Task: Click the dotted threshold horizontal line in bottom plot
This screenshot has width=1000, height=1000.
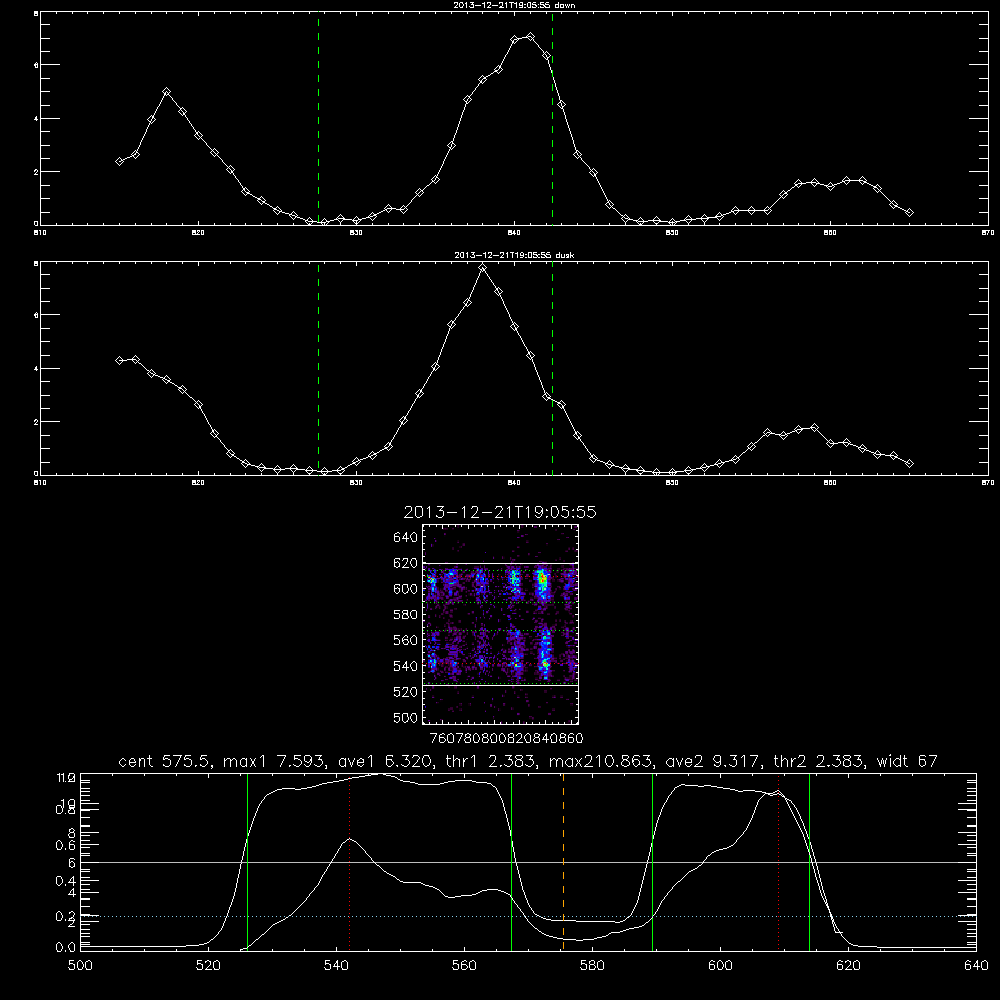Action: coord(528,916)
